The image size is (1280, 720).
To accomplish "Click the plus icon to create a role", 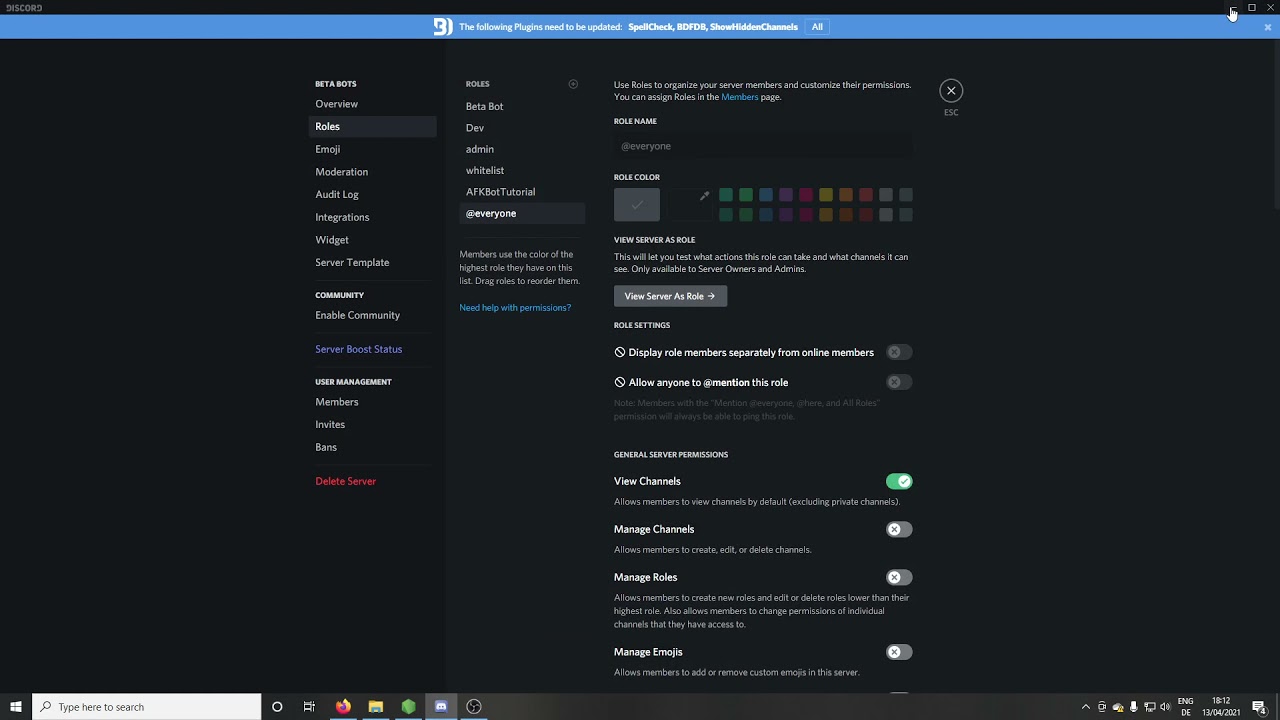I will [x=573, y=84].
